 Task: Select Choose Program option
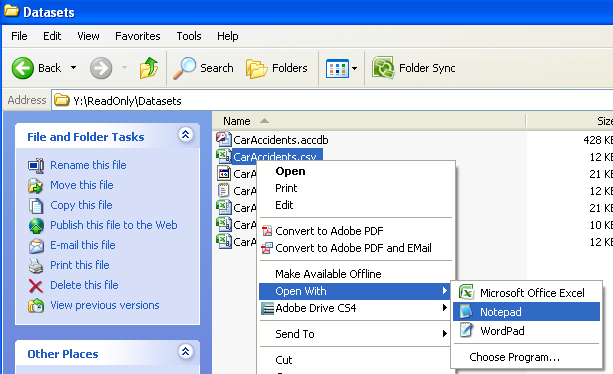(526, 357)
